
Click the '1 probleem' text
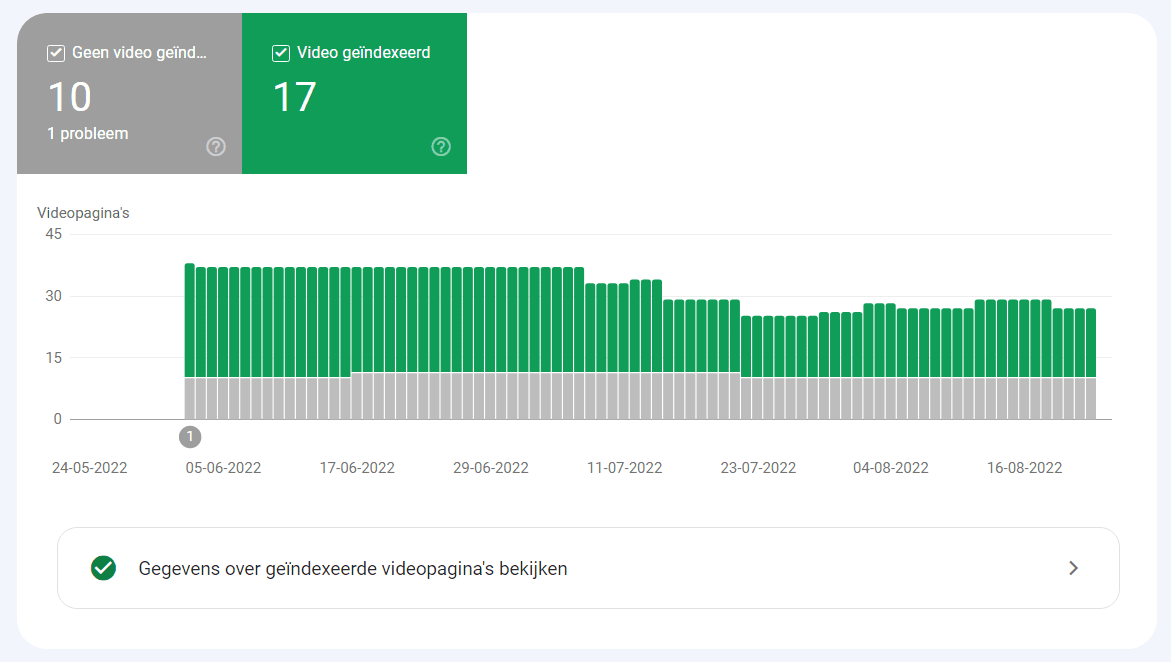pos(88,133)
